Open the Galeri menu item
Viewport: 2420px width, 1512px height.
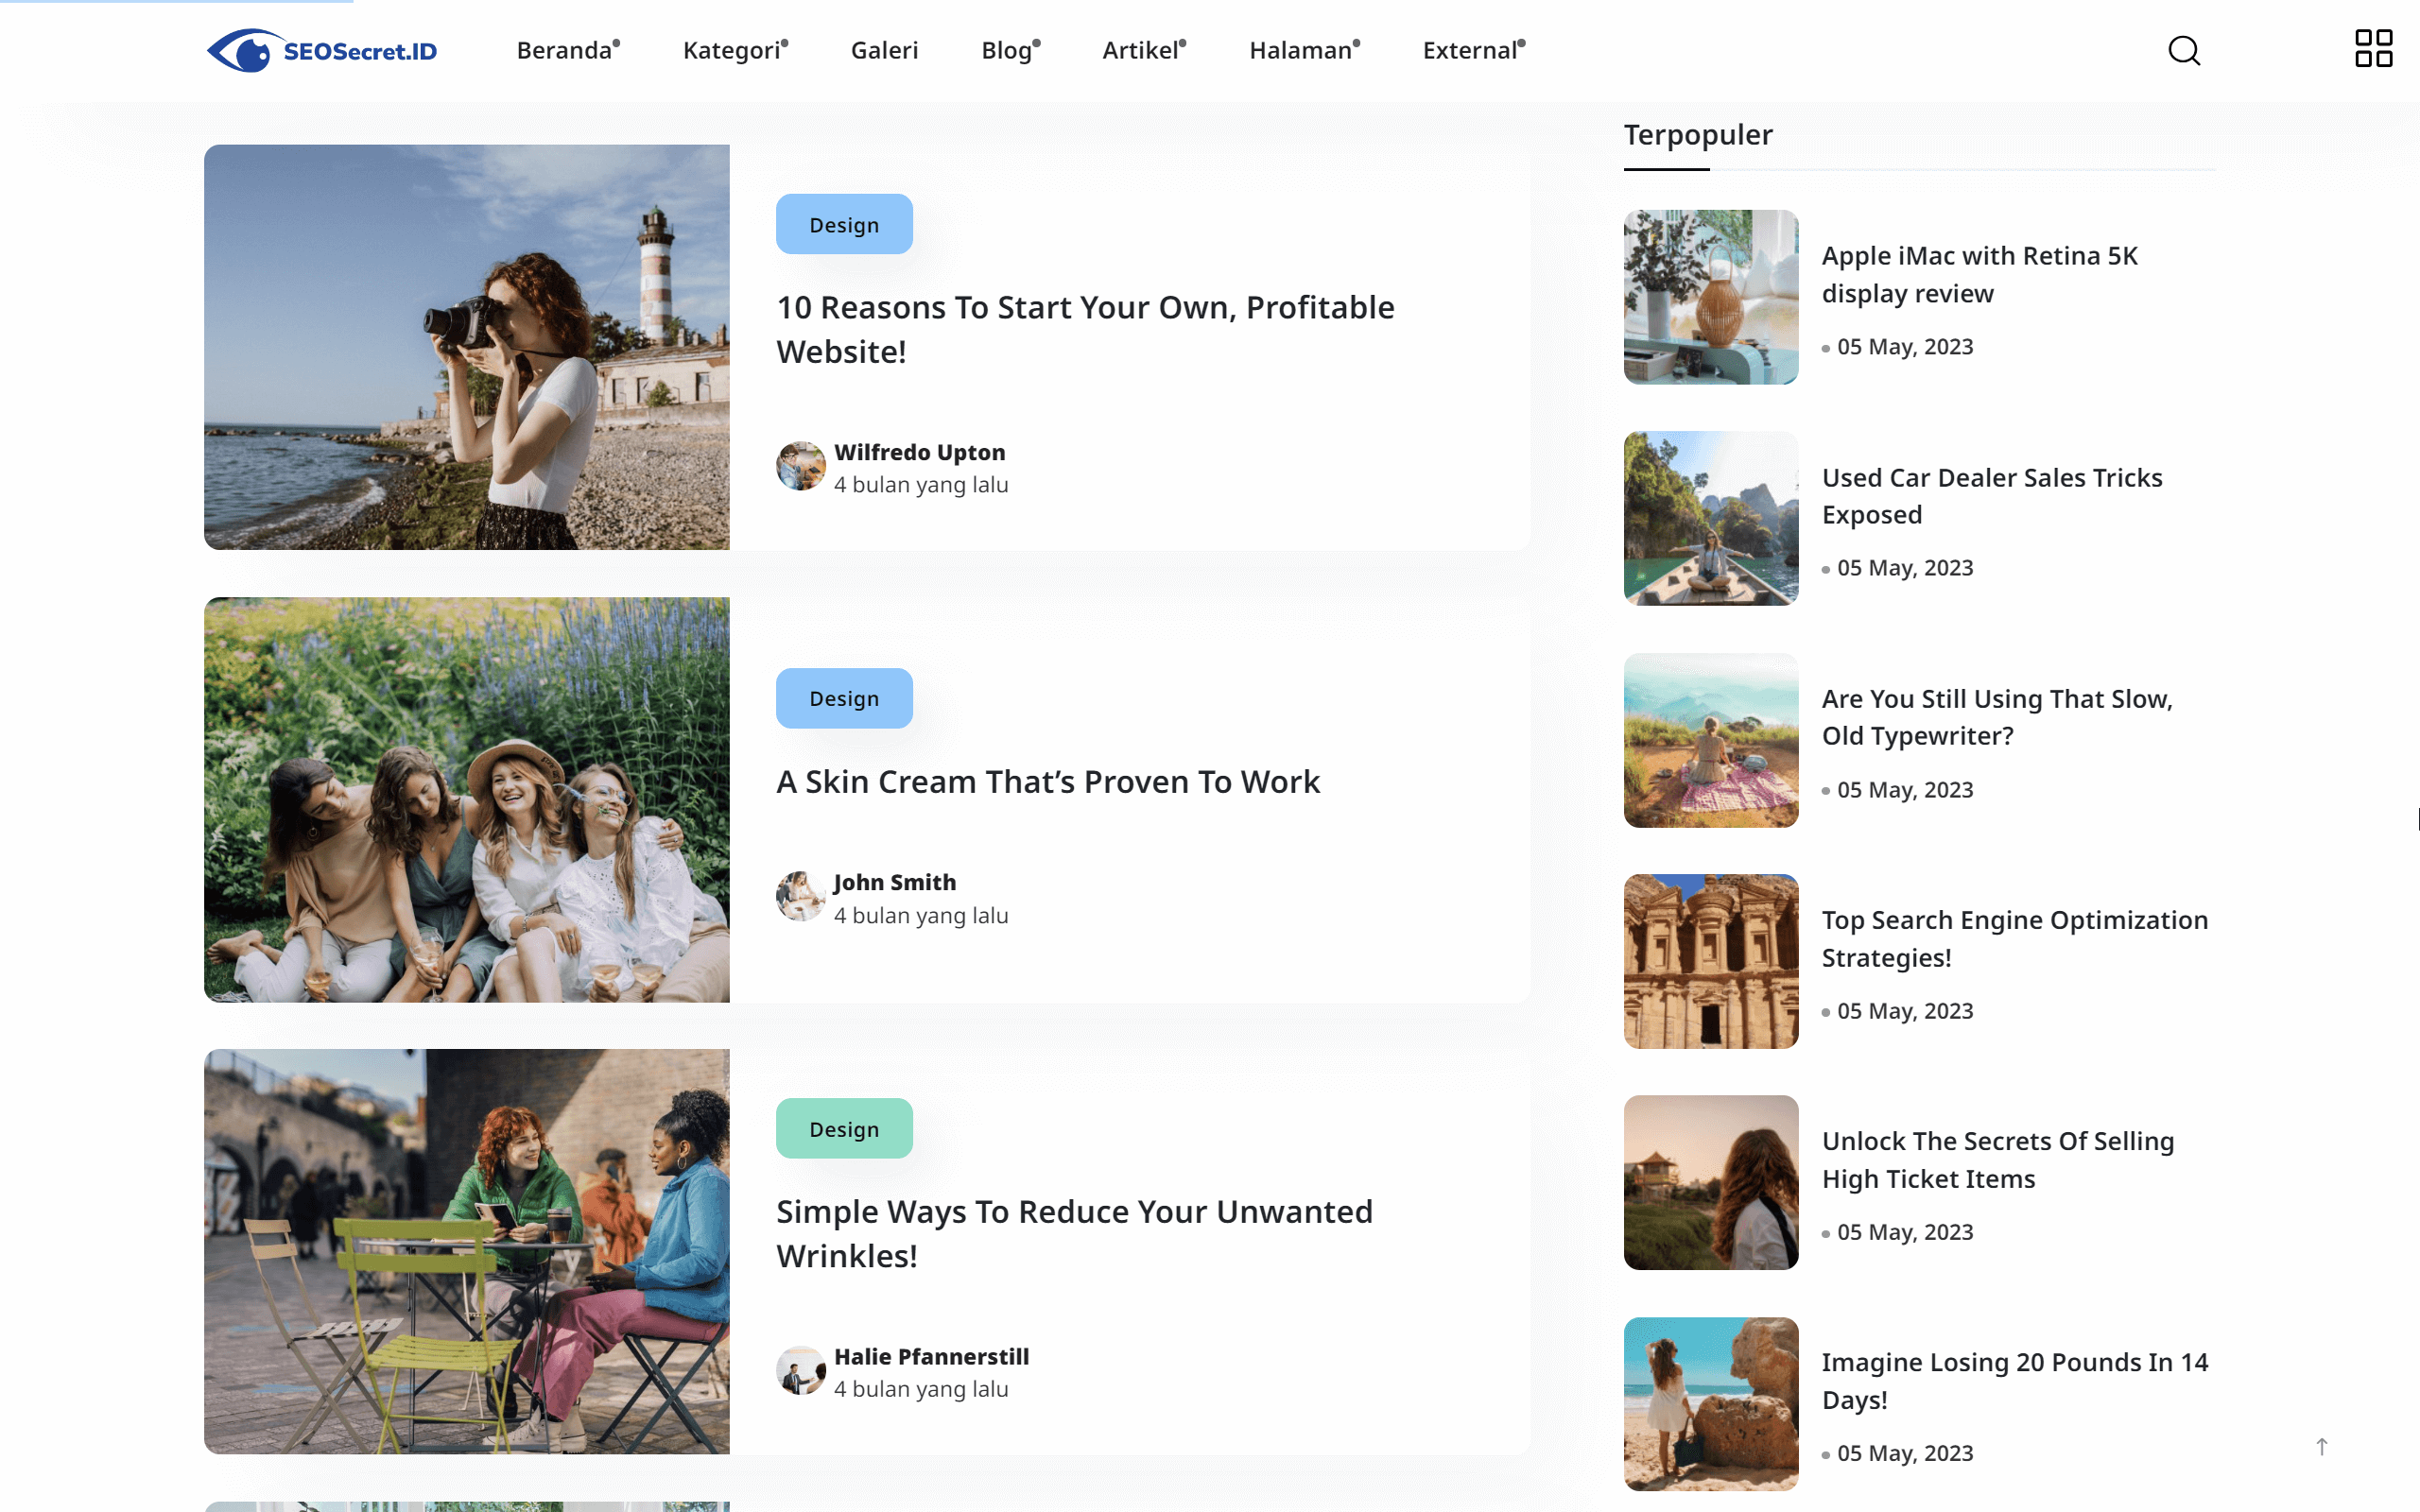coord(884,50)
